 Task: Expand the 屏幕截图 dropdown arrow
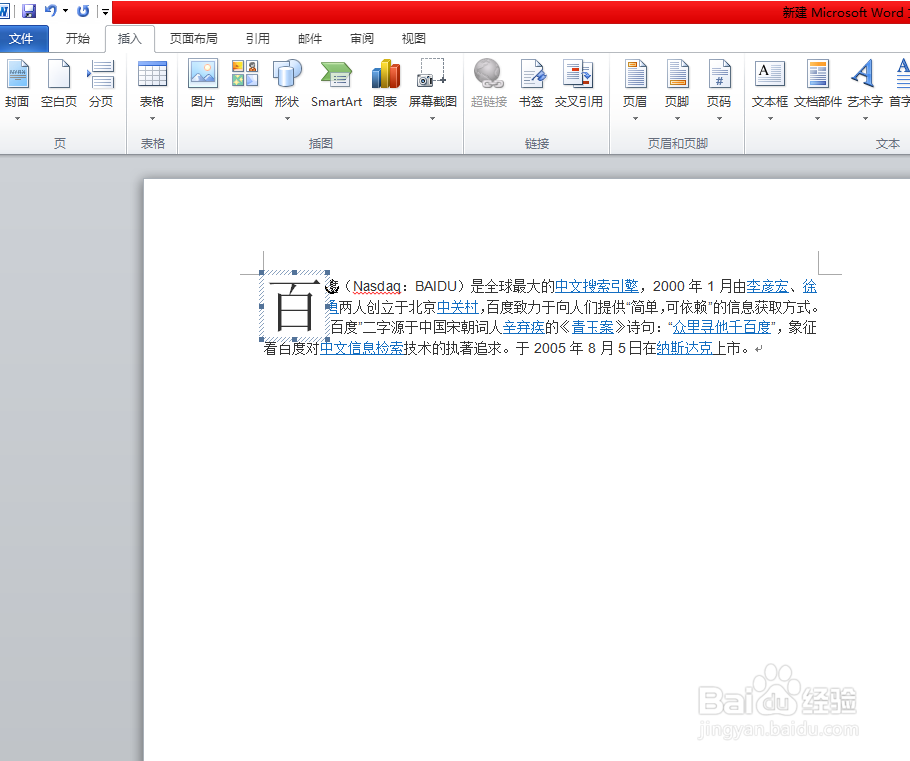click(432, 118)
